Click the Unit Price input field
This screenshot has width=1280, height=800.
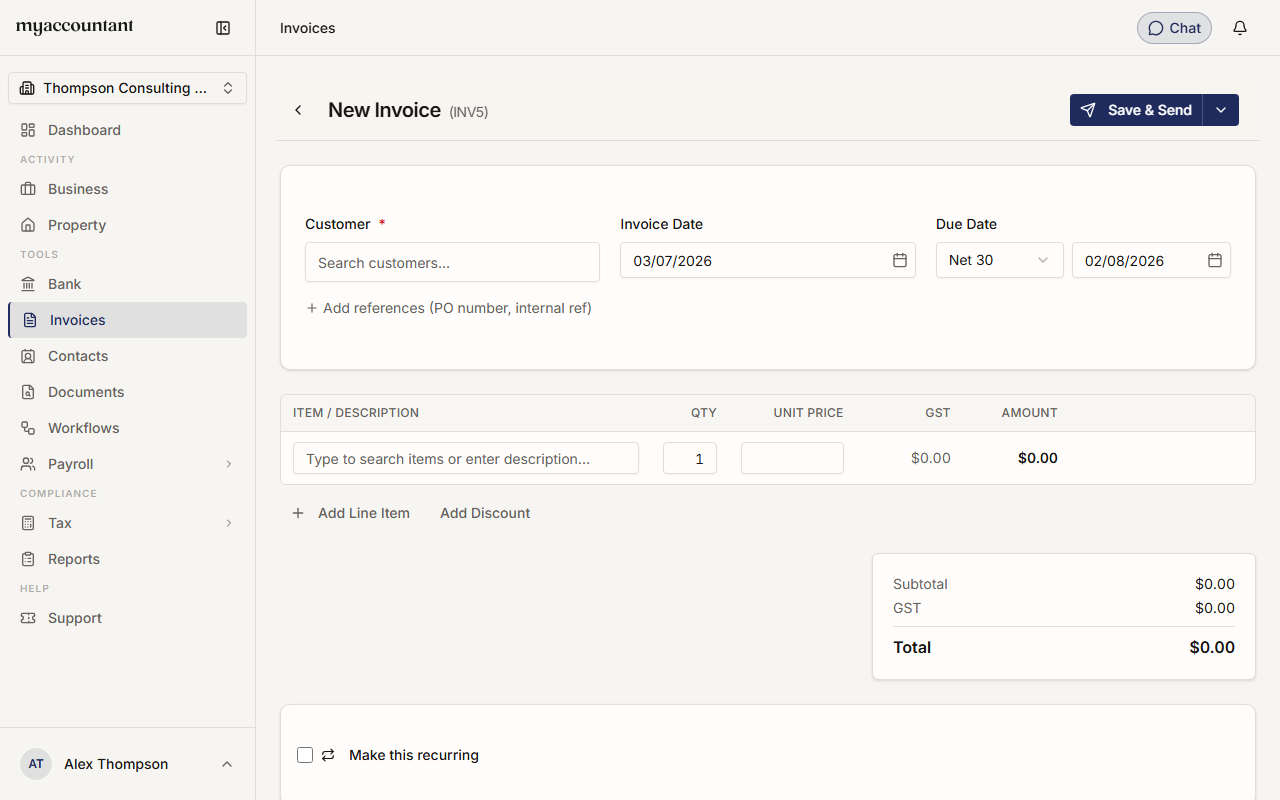[x=792, y=458]
